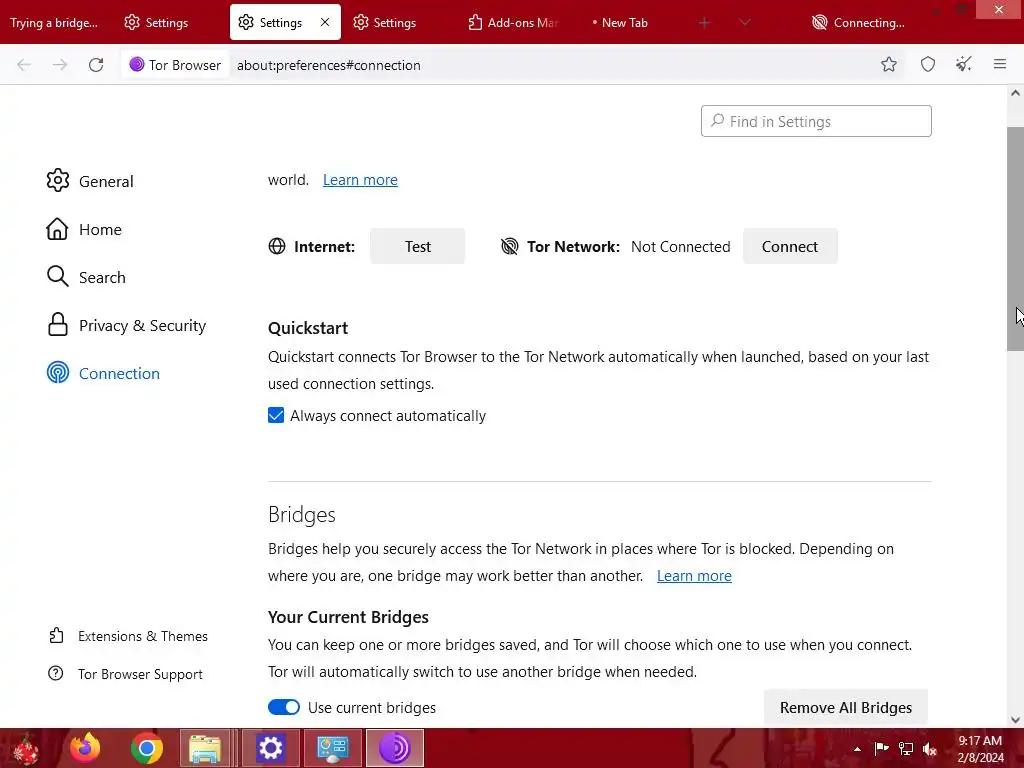The height and width of the screenshot is (768, 1024).
Task: Switch to the second Settings tab
Action: pyautogui.click(x=285, y=22)
